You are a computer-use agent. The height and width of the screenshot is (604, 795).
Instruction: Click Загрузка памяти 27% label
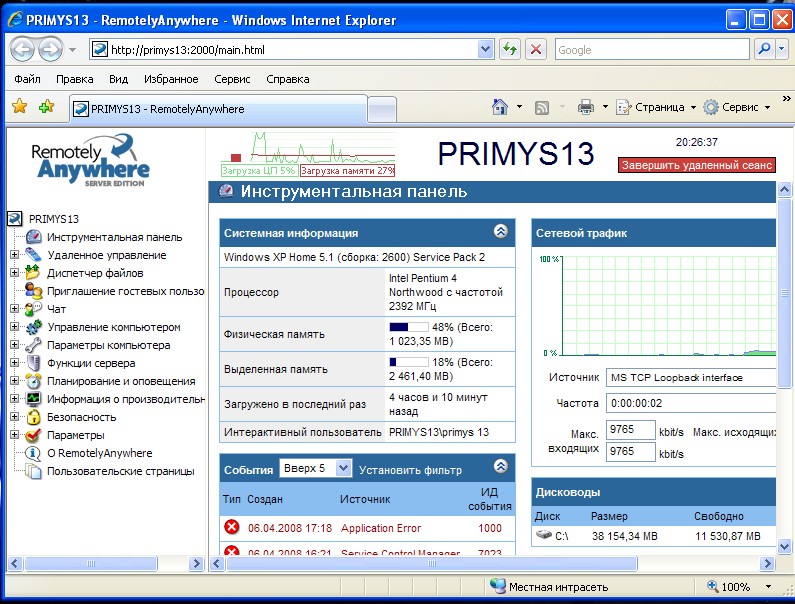347,171
